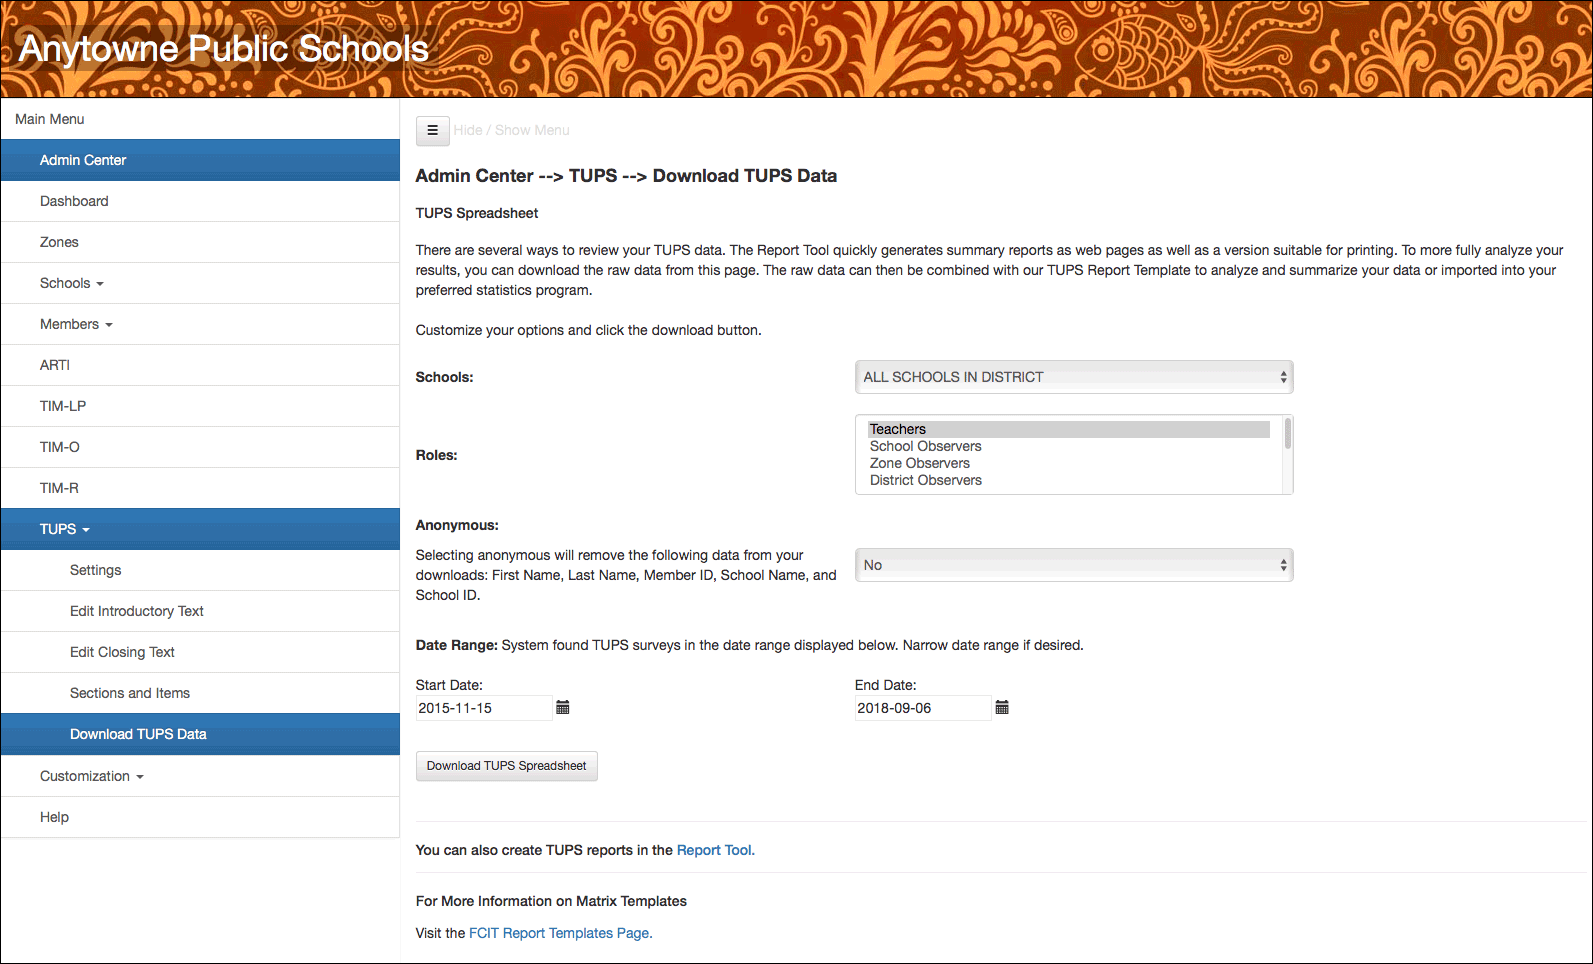Click the Start Date input field

click(484, 707)
